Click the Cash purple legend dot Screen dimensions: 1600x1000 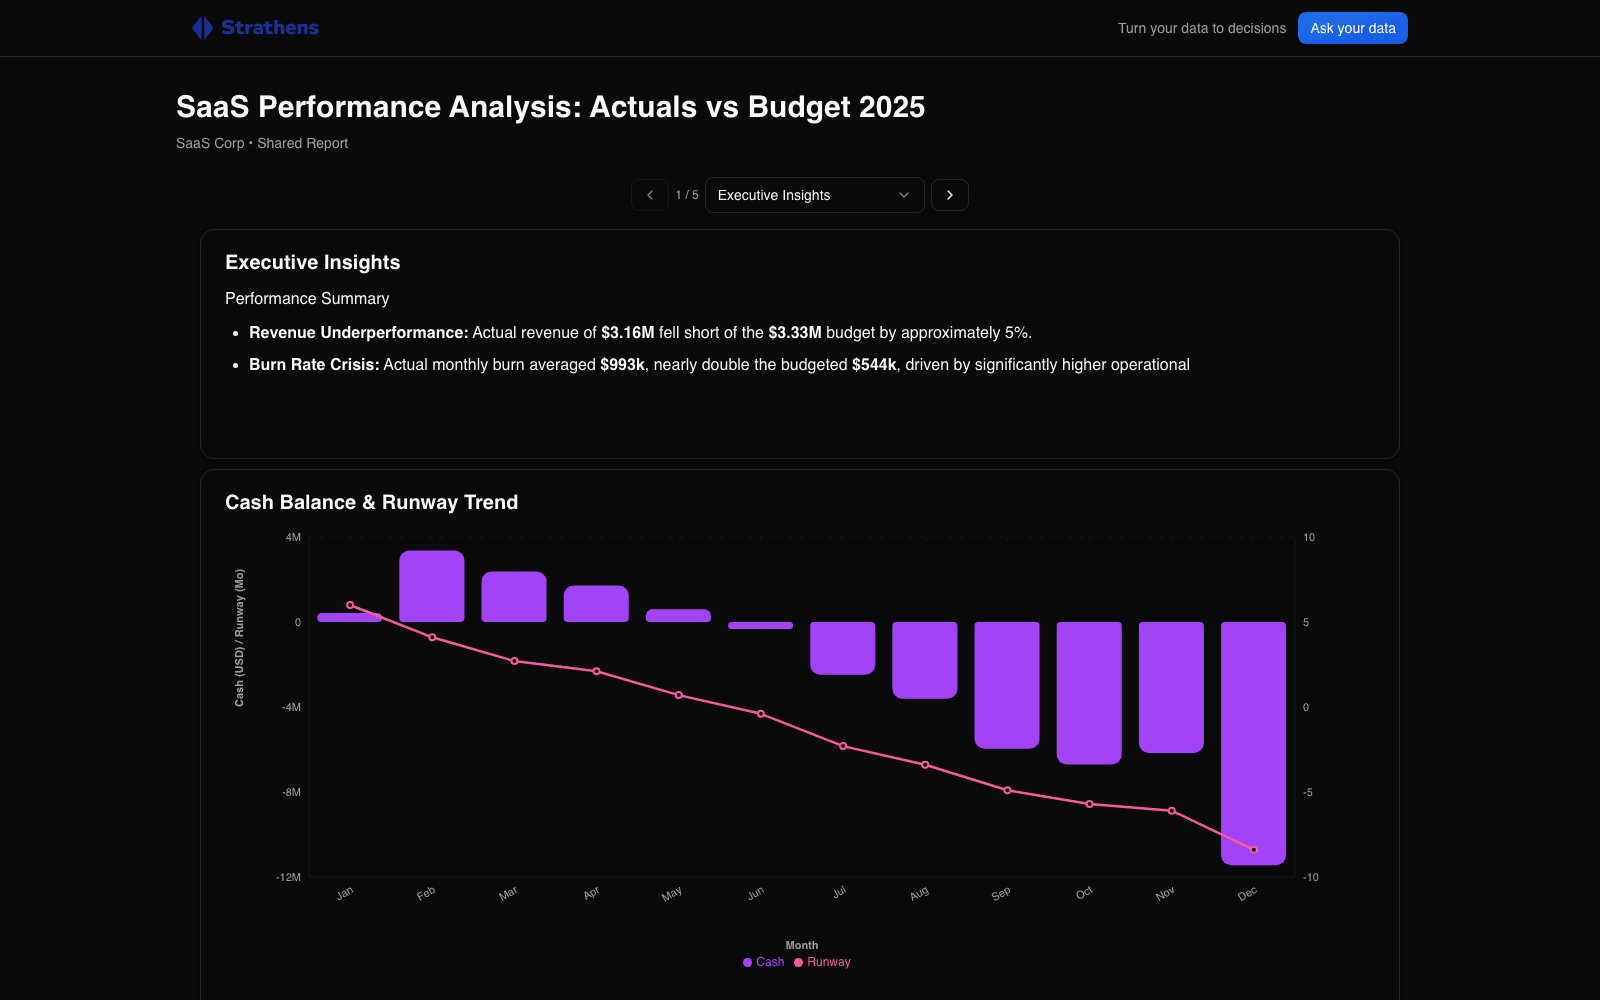tap(747, 963)
